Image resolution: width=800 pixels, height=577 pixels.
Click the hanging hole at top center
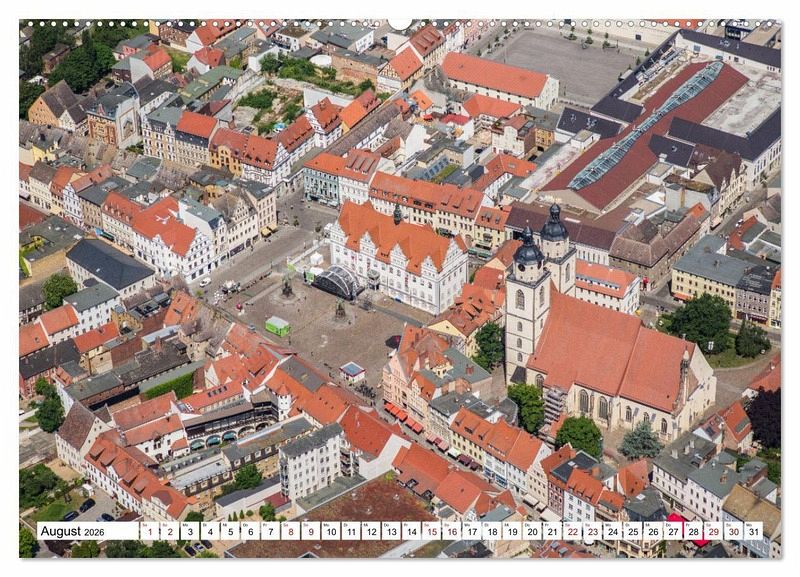point(400,23)
